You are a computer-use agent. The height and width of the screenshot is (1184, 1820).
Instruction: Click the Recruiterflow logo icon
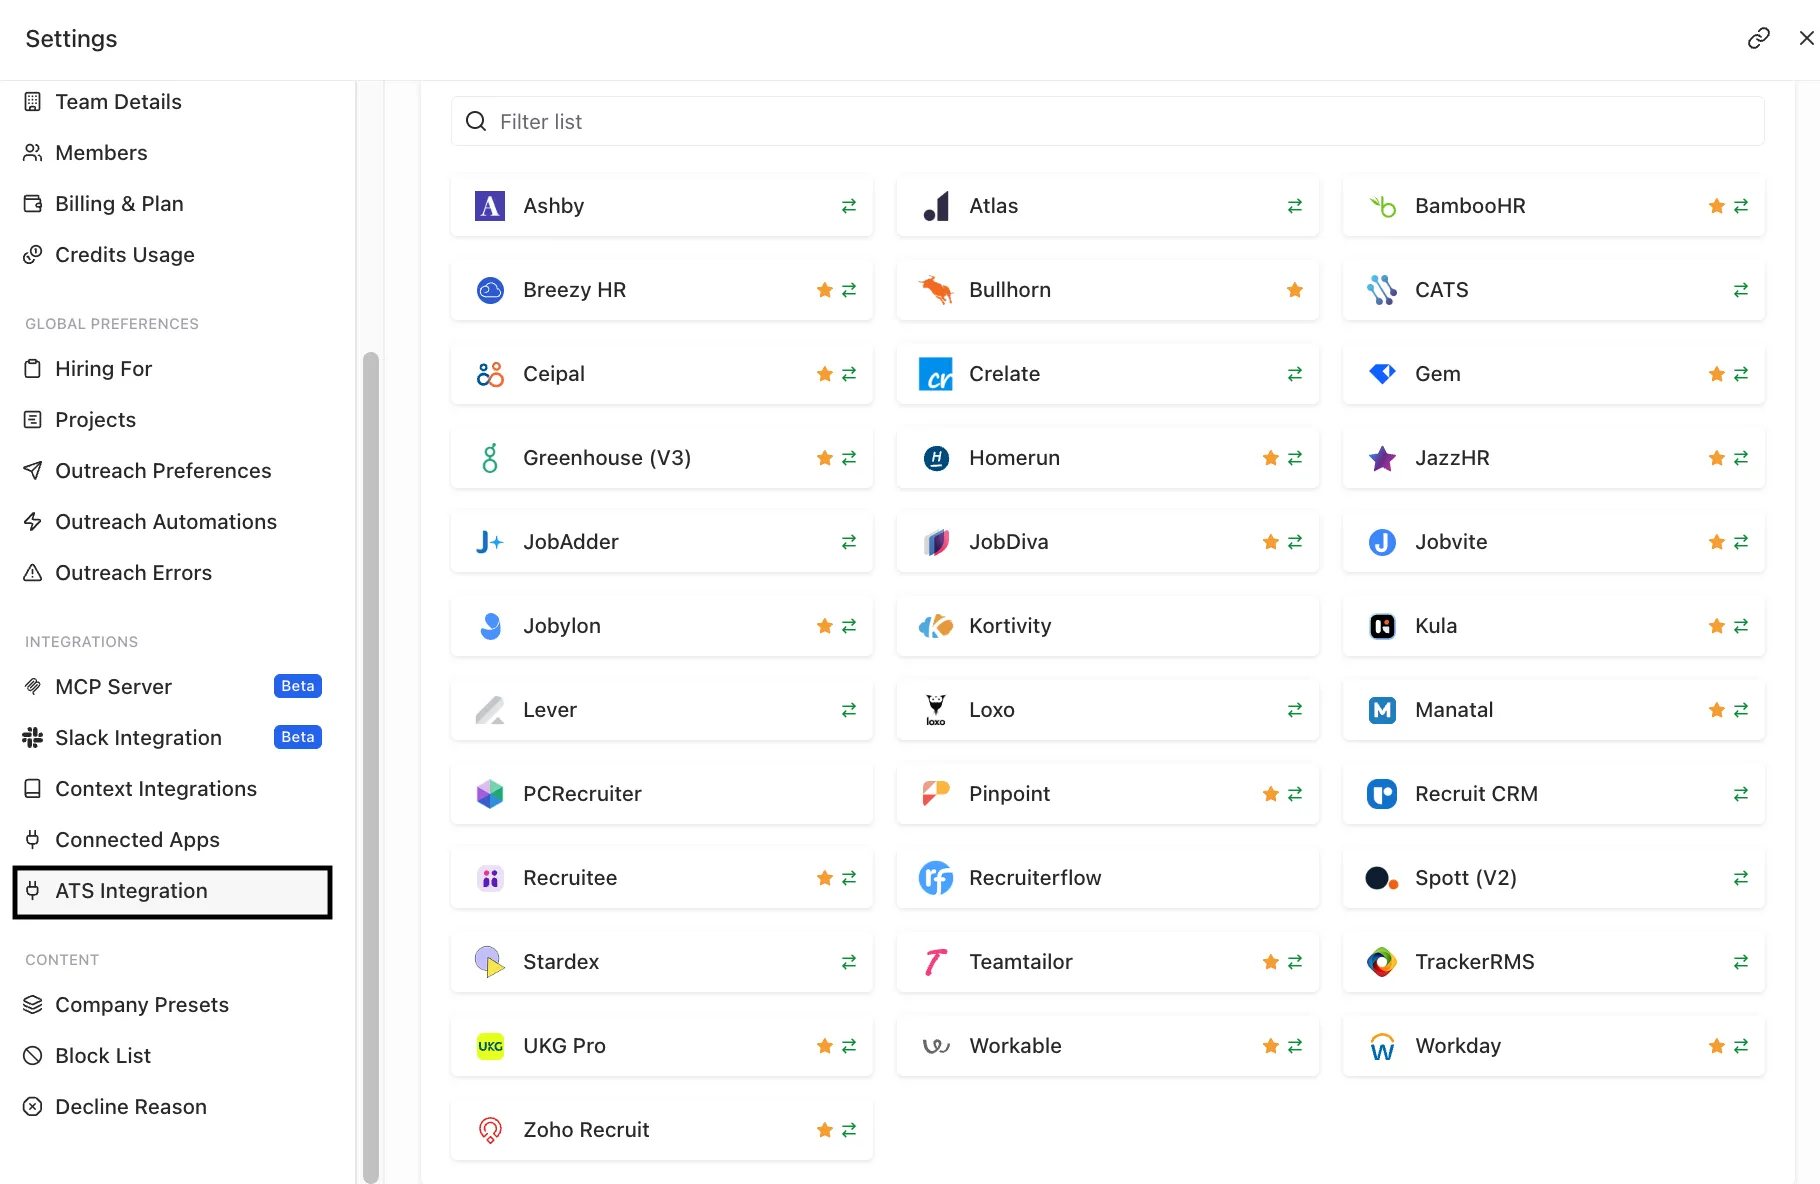pos(936,878)
